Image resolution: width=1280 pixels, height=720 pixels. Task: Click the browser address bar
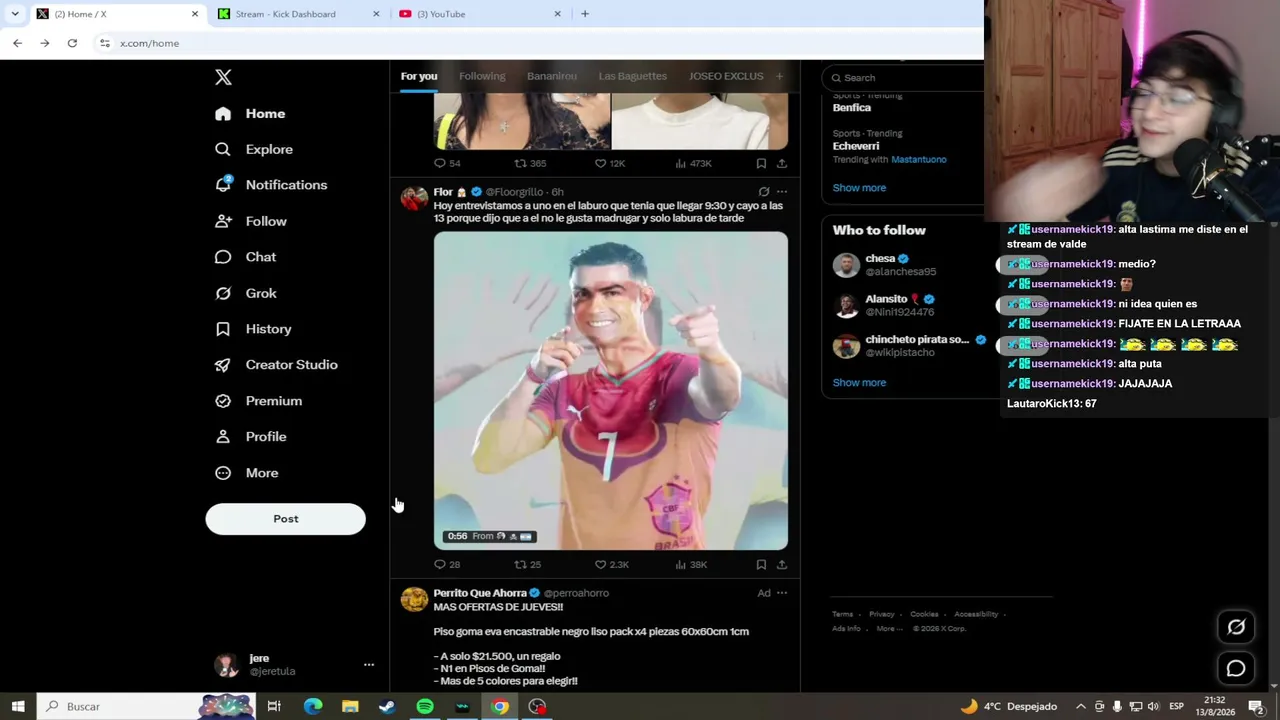point(540,43)
